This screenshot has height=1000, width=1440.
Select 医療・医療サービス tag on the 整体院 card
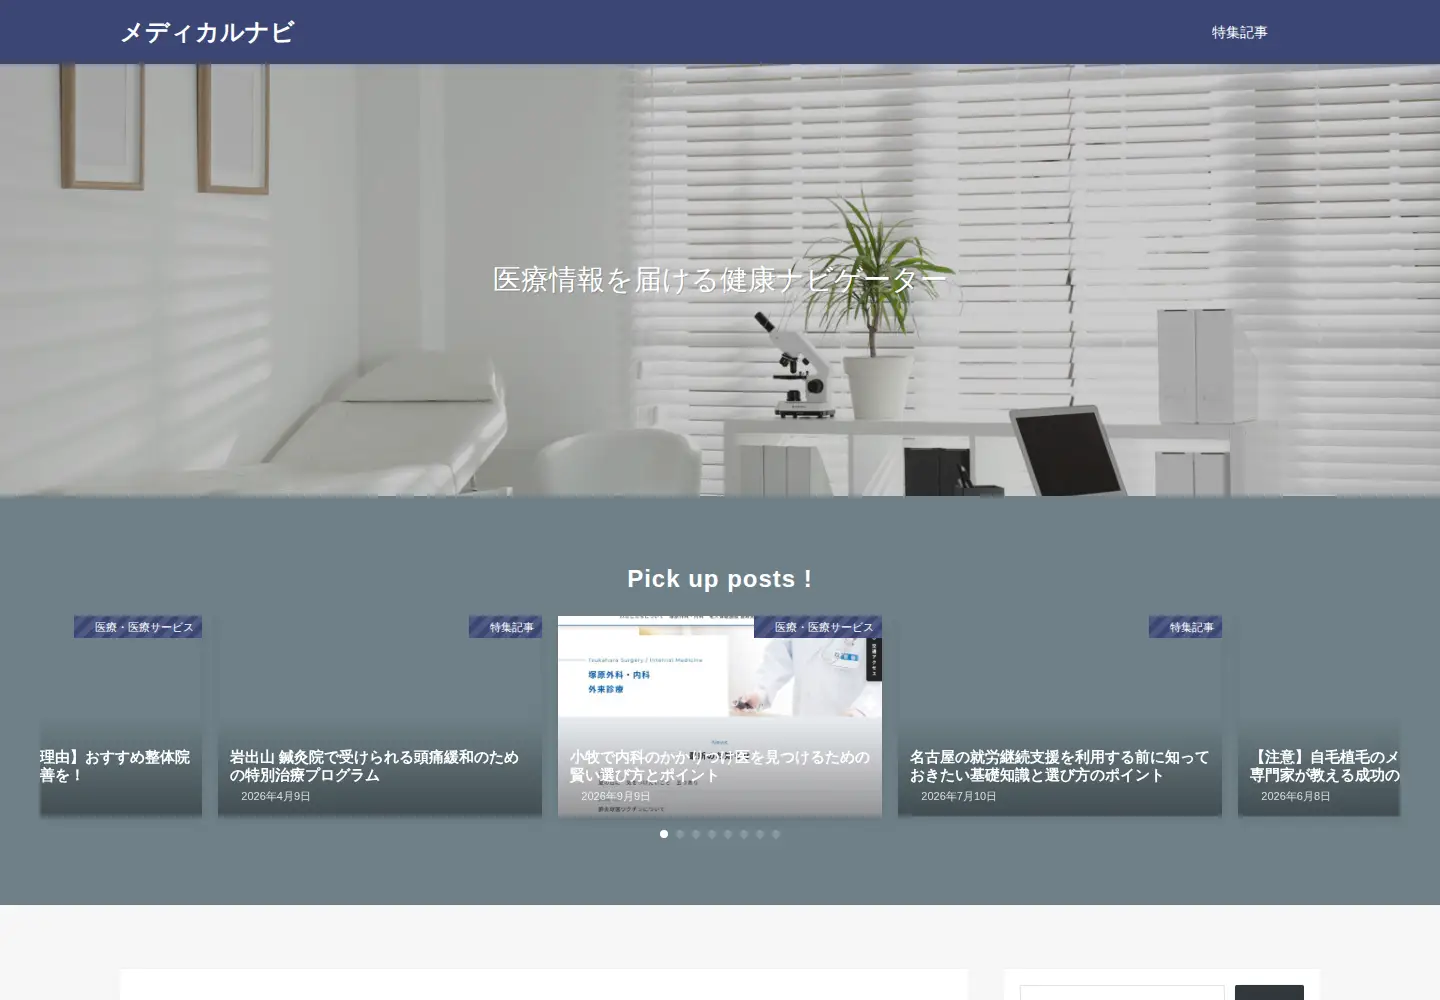[x=138, y=627]
